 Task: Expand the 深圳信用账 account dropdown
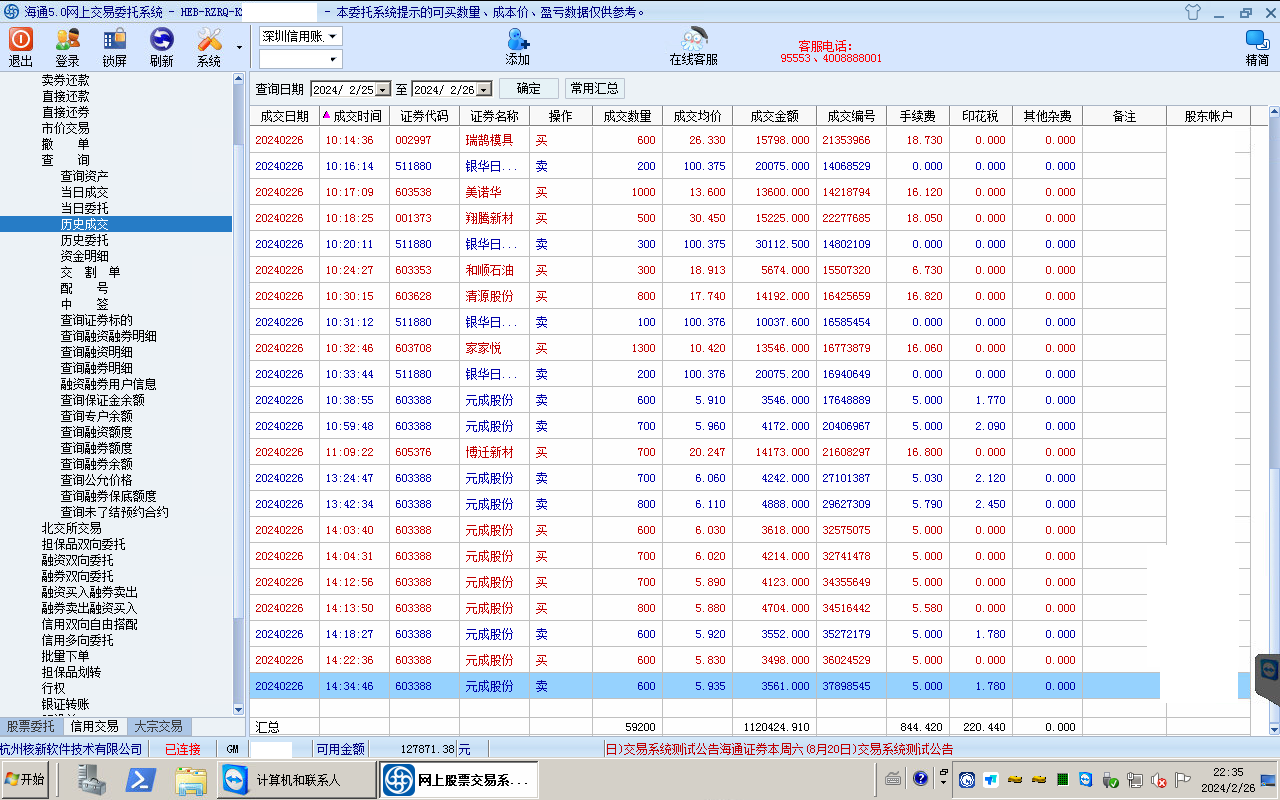click(x=333, y=36)
